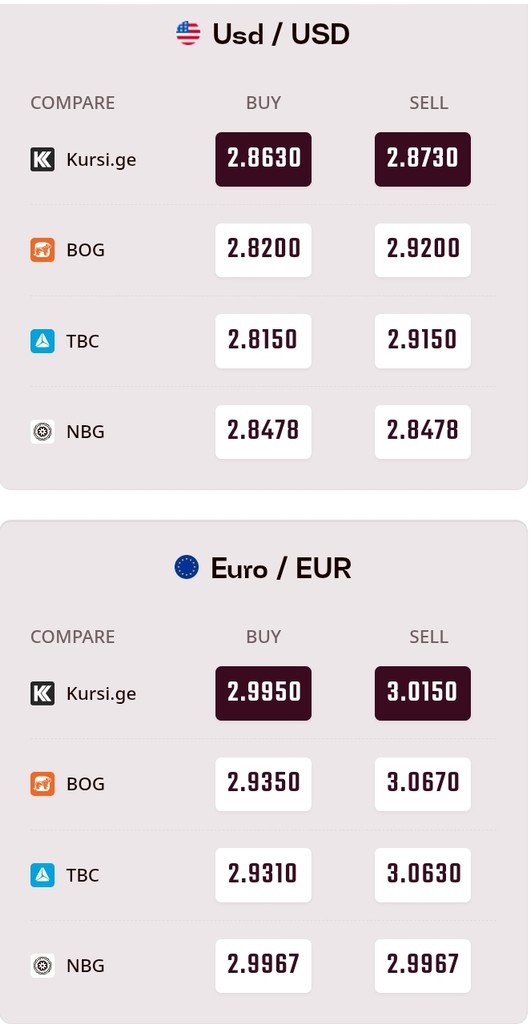
Task: Click TBC USD sell rate 2.9150
Action: click(422, 341)
